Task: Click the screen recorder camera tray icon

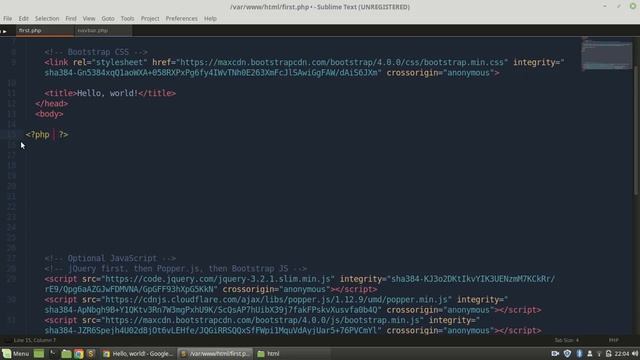Action: click(555, 353)
